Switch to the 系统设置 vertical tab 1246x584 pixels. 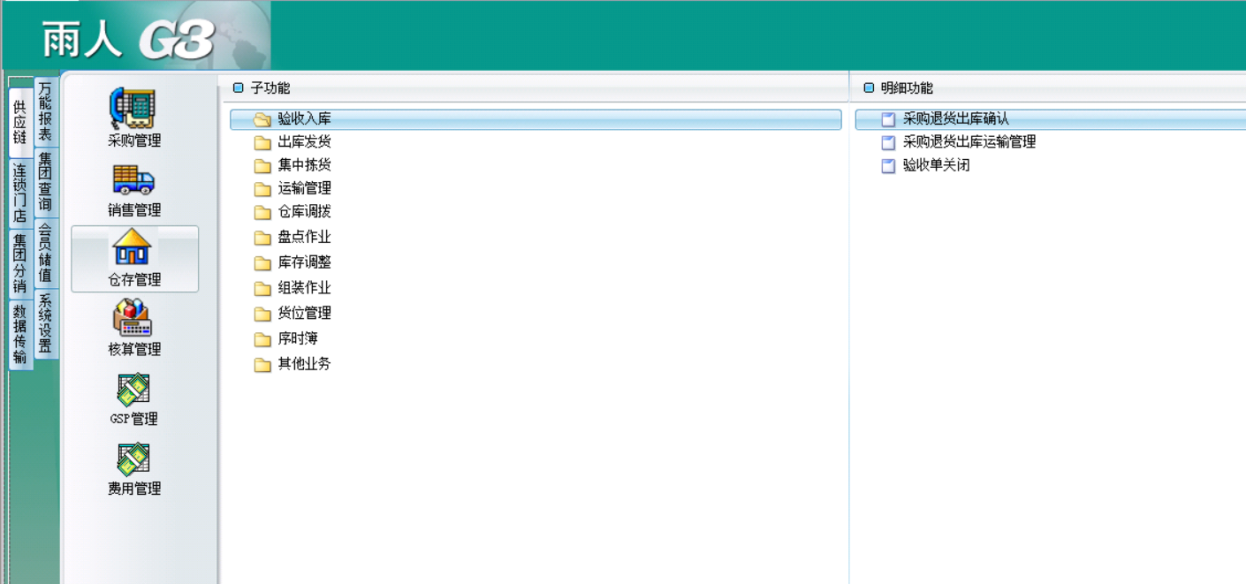tap(45, 324)
